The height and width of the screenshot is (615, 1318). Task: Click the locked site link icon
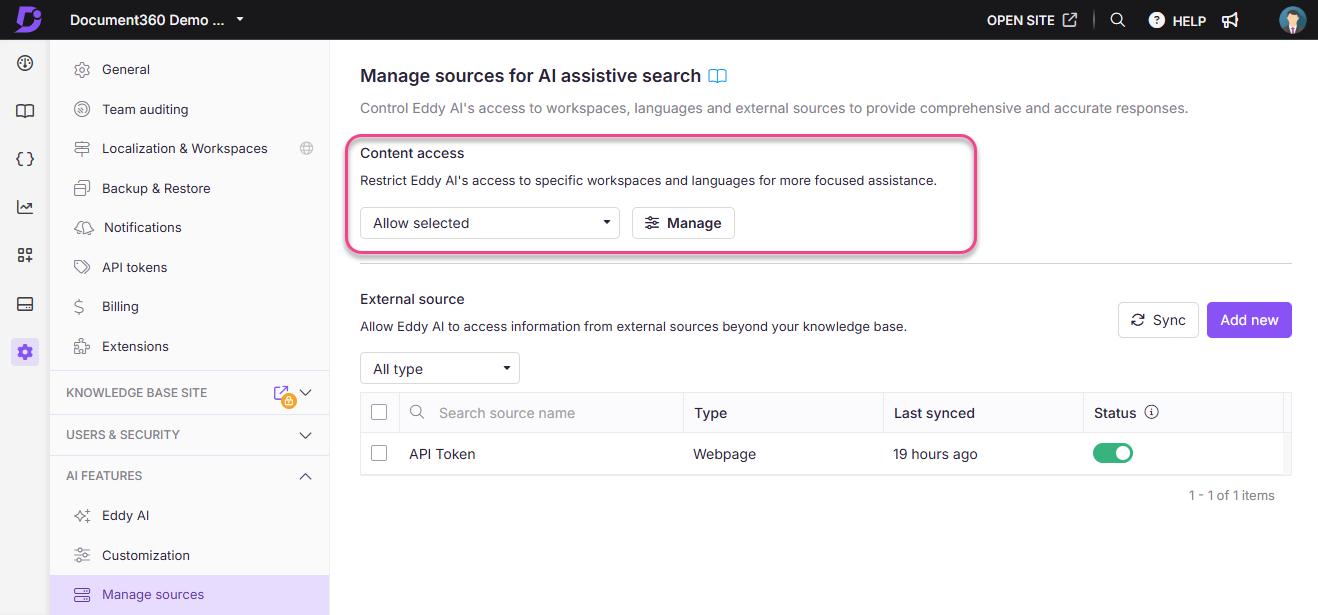pyautogui.click(x=283, y=395)
